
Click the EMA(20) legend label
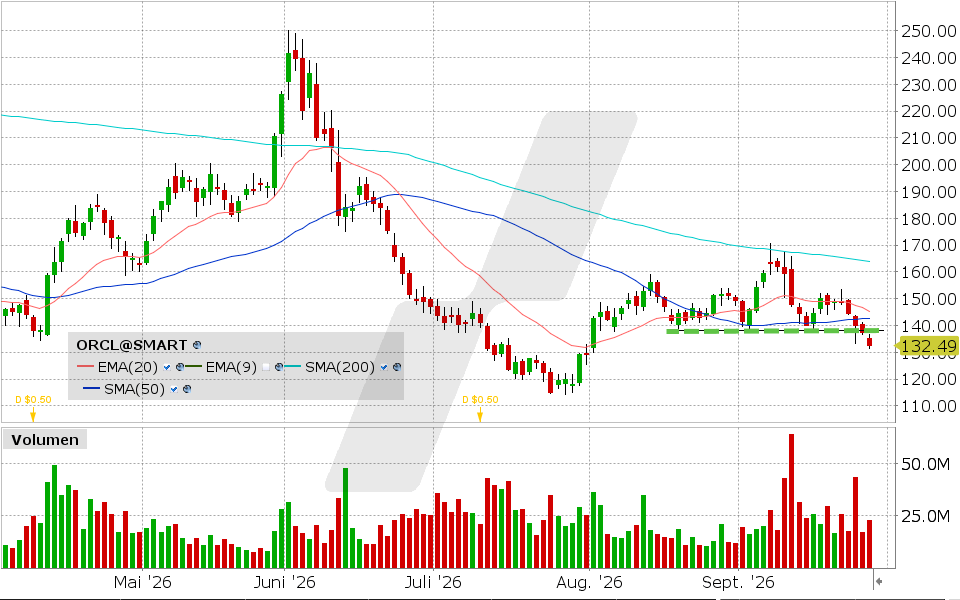127,367
